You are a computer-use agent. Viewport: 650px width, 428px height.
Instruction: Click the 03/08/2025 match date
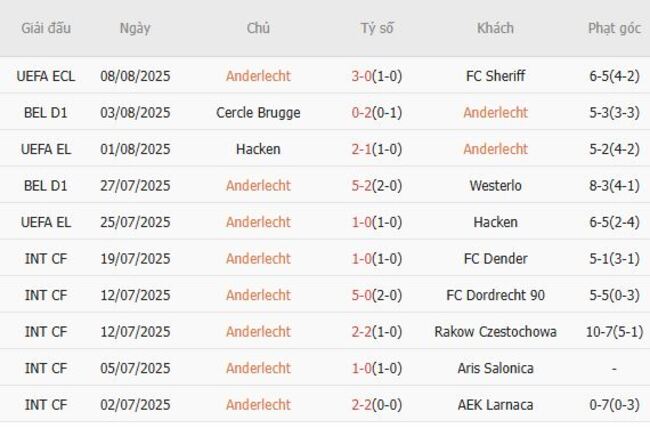pos(135,113)
